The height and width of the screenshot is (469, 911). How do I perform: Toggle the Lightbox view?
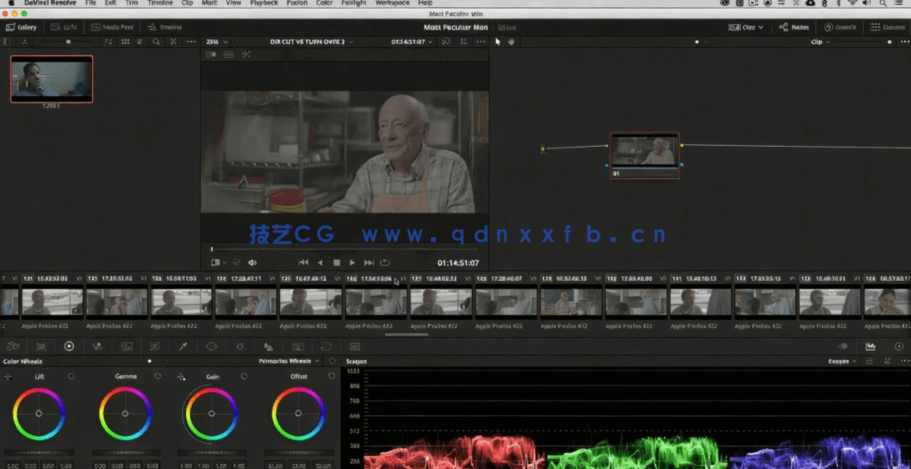click(x=888, y=27)
